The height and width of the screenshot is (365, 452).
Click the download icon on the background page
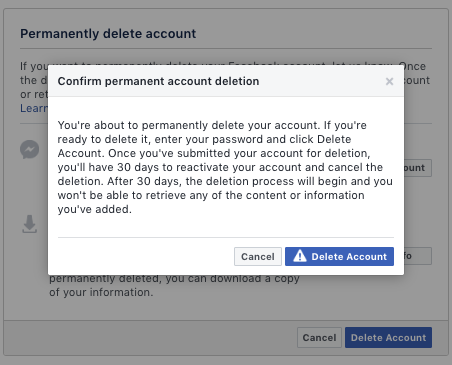[30, 224]
